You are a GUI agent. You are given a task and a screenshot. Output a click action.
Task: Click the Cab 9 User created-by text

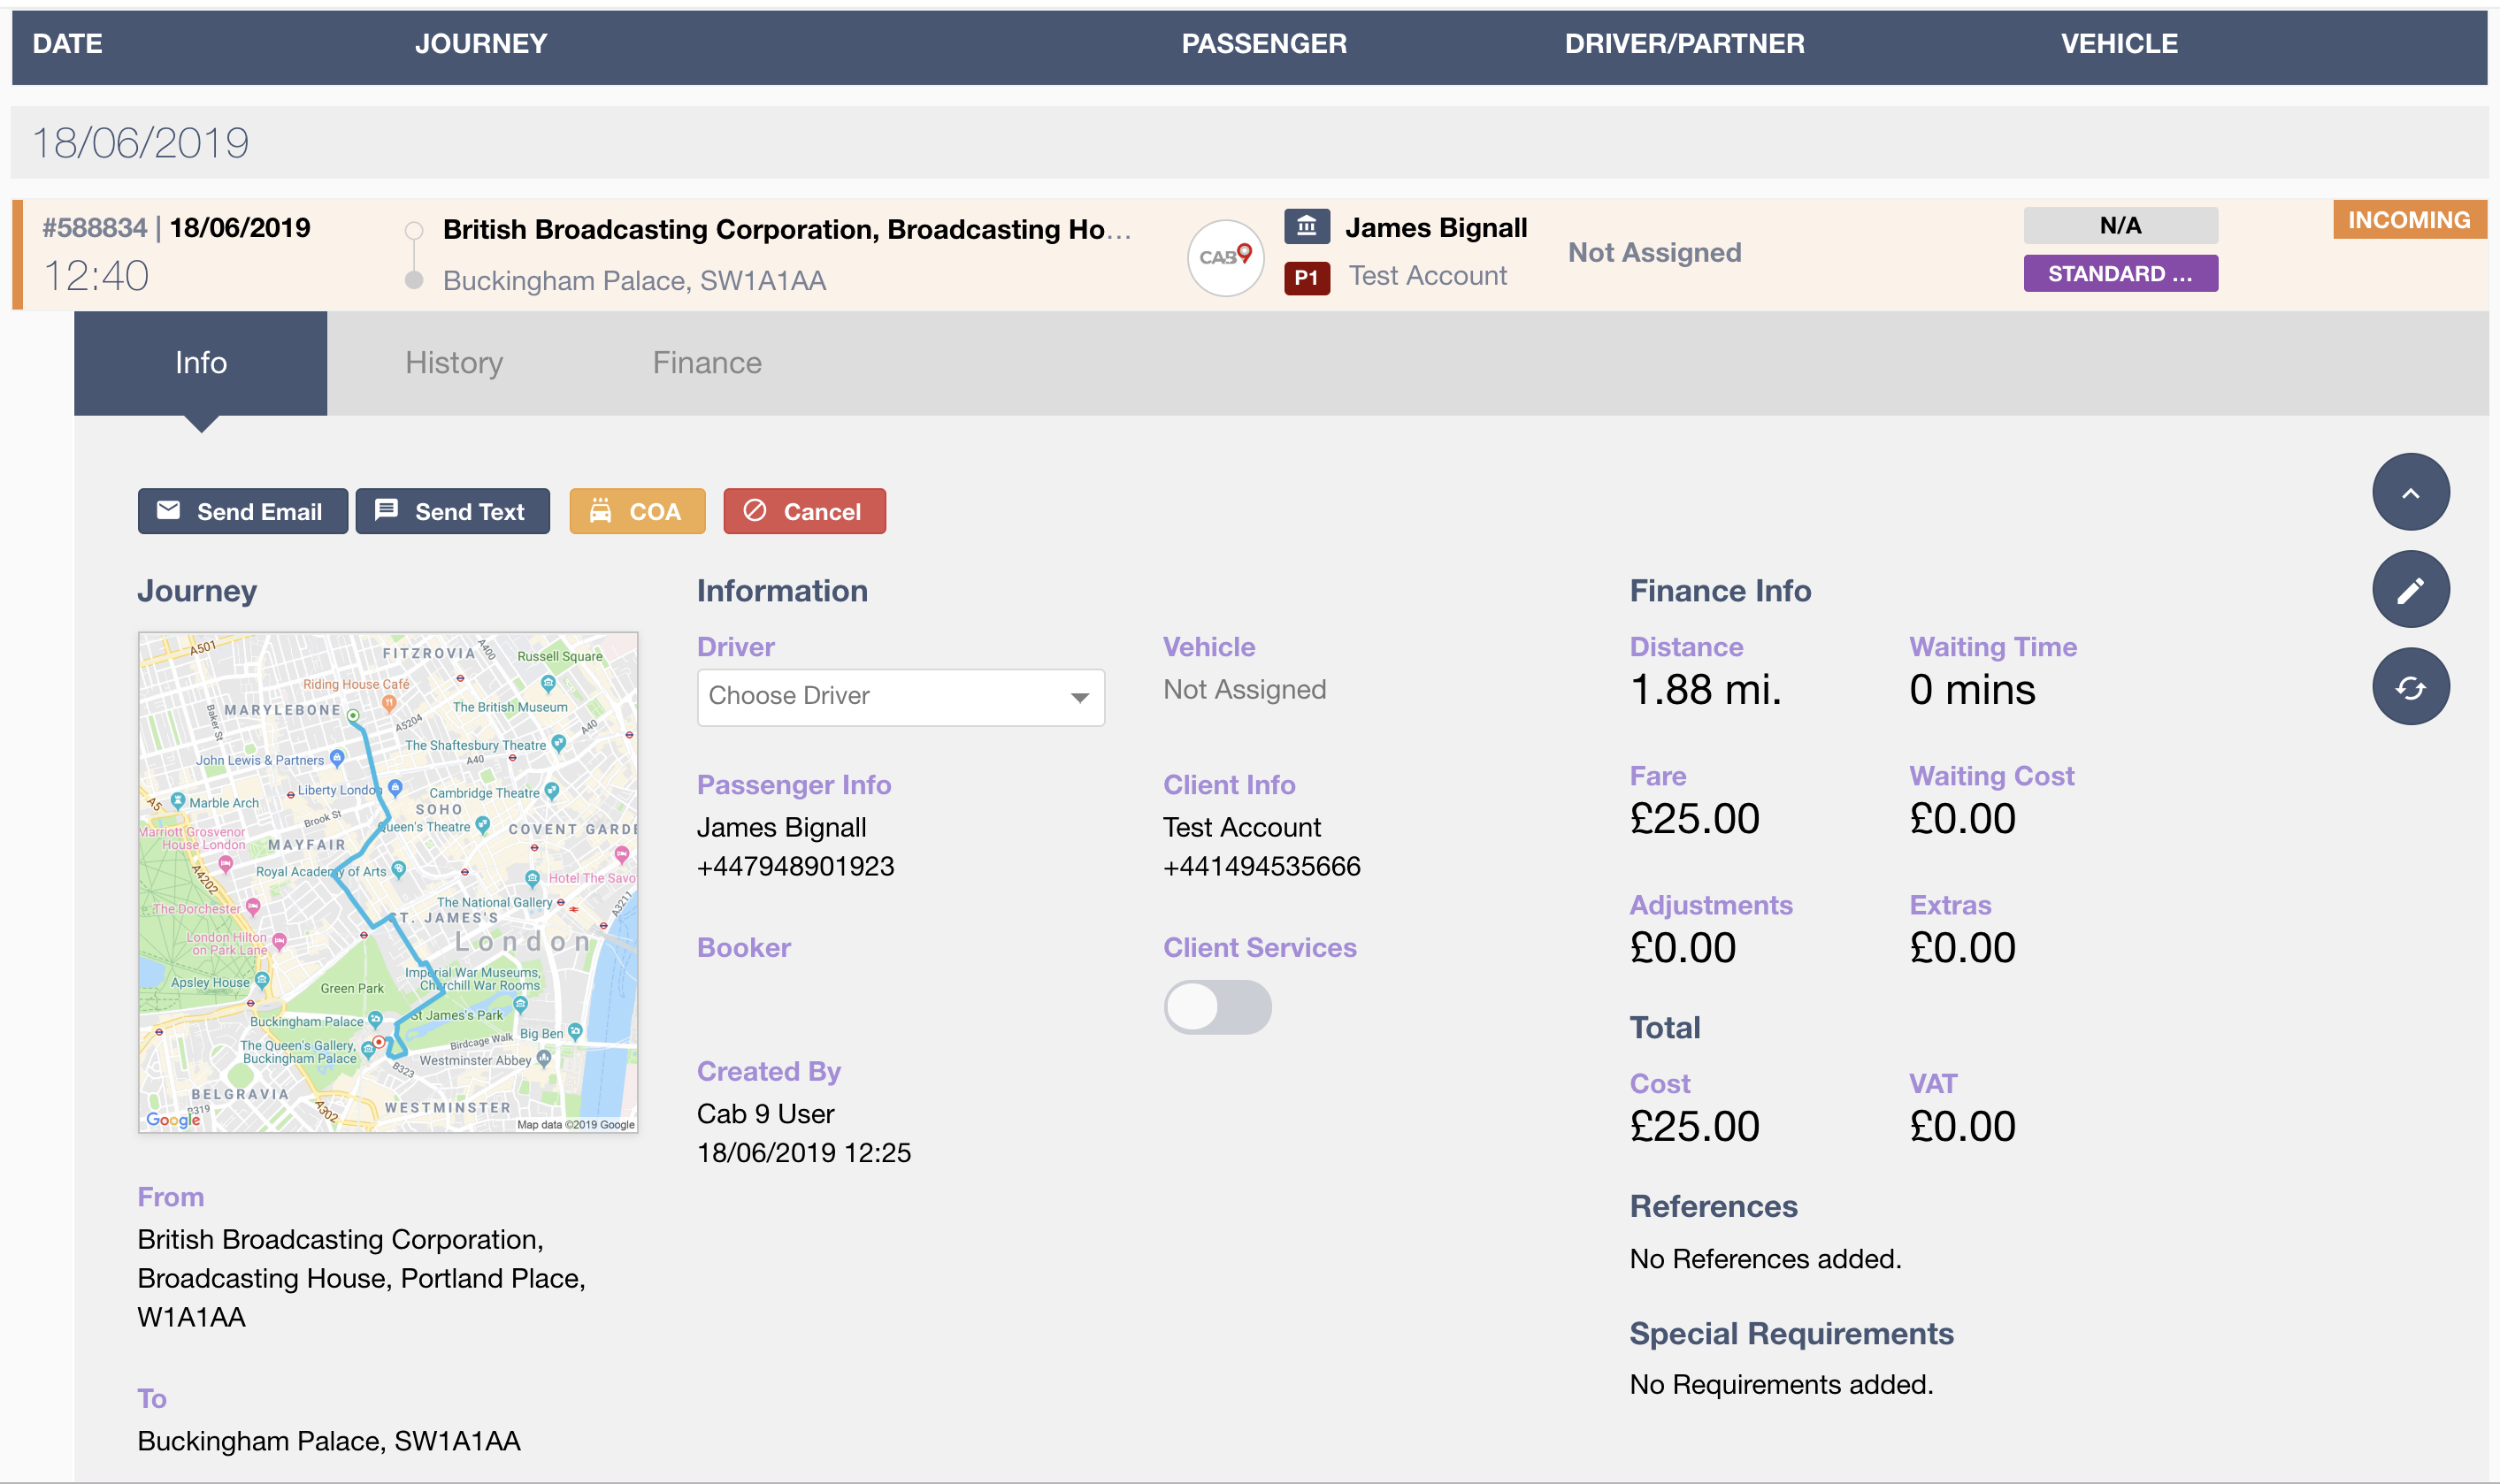(765, 1114)
